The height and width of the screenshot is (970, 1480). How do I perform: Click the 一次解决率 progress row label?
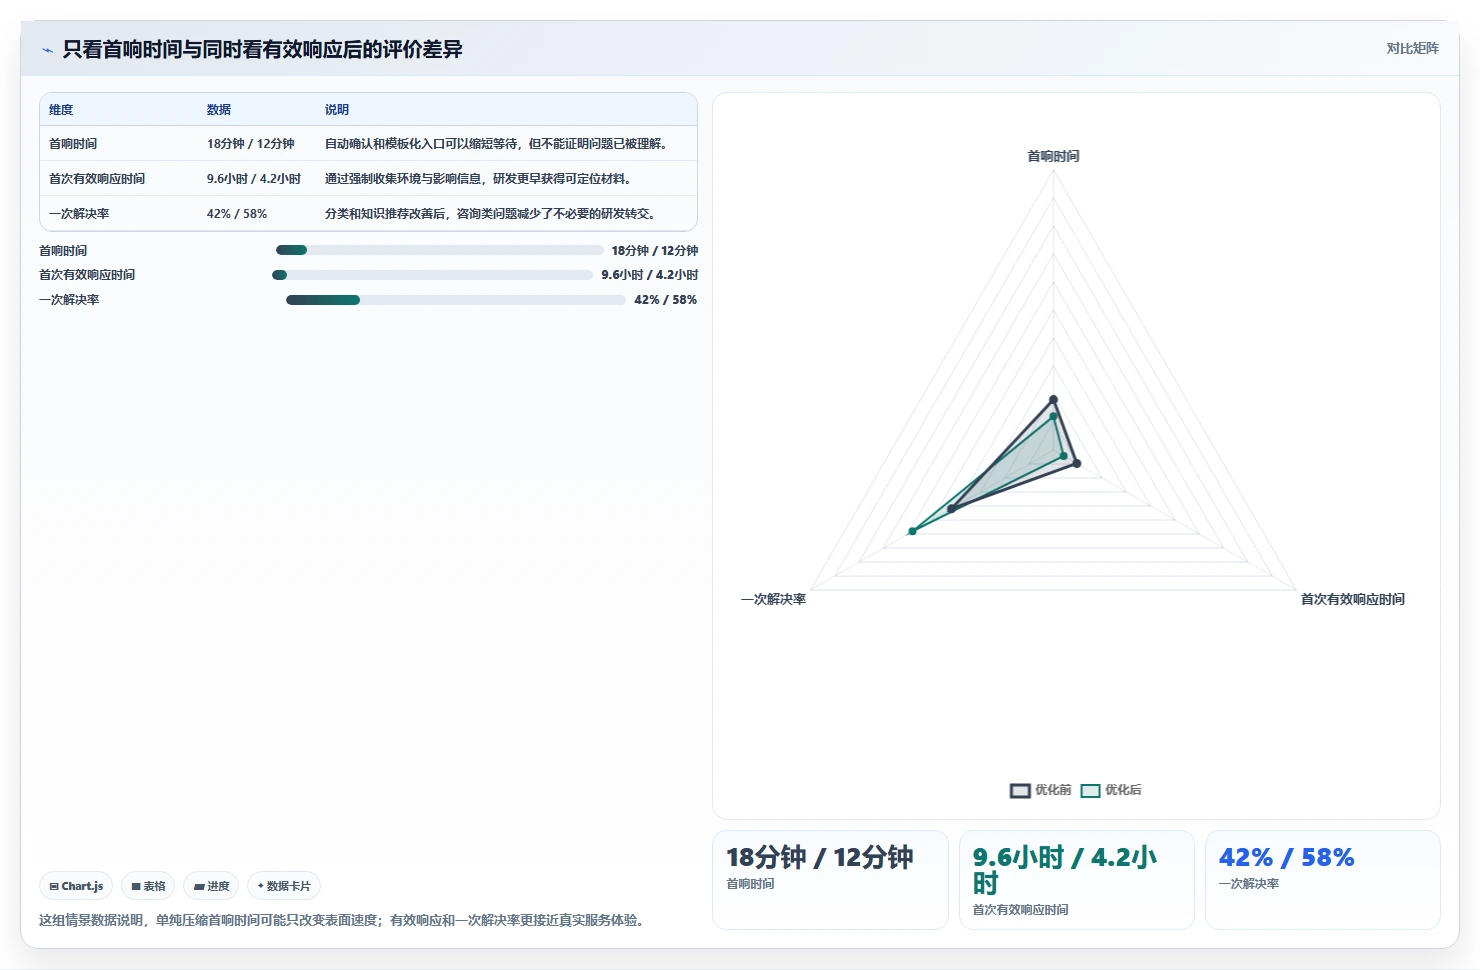69,300
